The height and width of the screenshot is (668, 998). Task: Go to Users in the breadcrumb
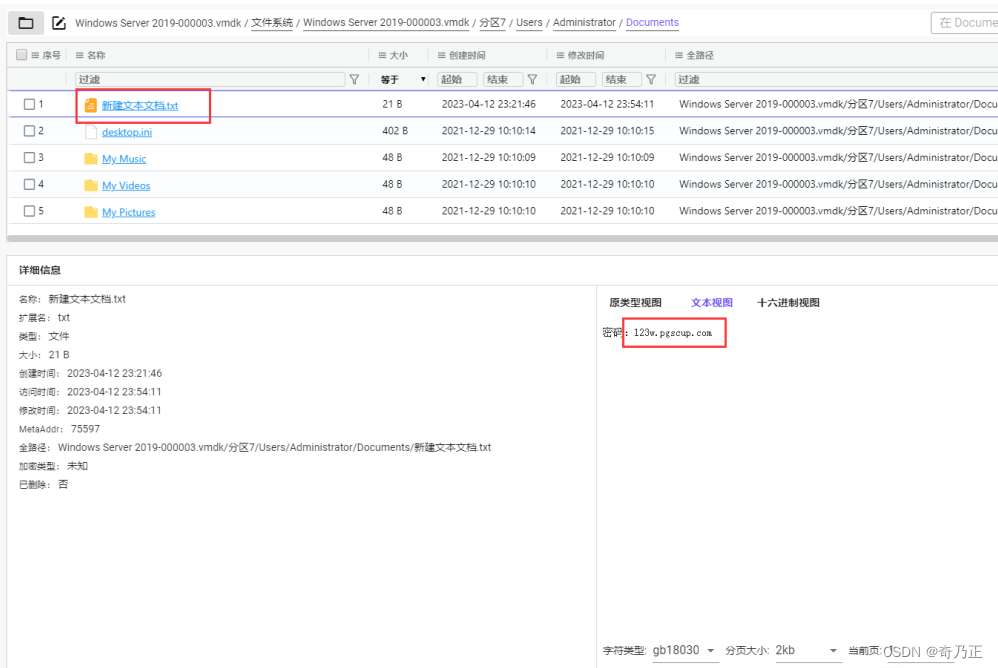(529, 23)
